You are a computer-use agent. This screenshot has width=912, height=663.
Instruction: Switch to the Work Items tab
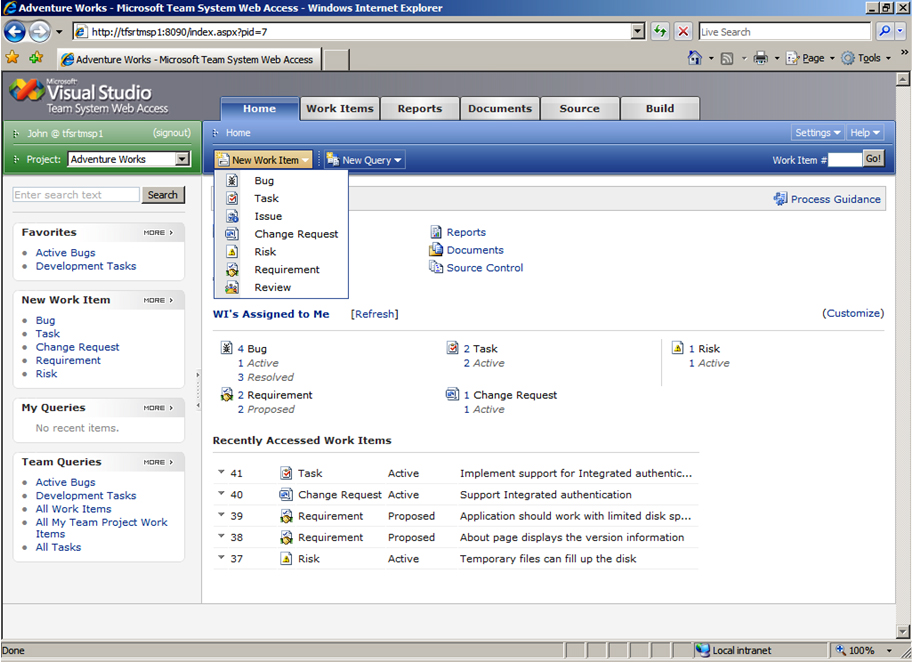tap(339, 109)
